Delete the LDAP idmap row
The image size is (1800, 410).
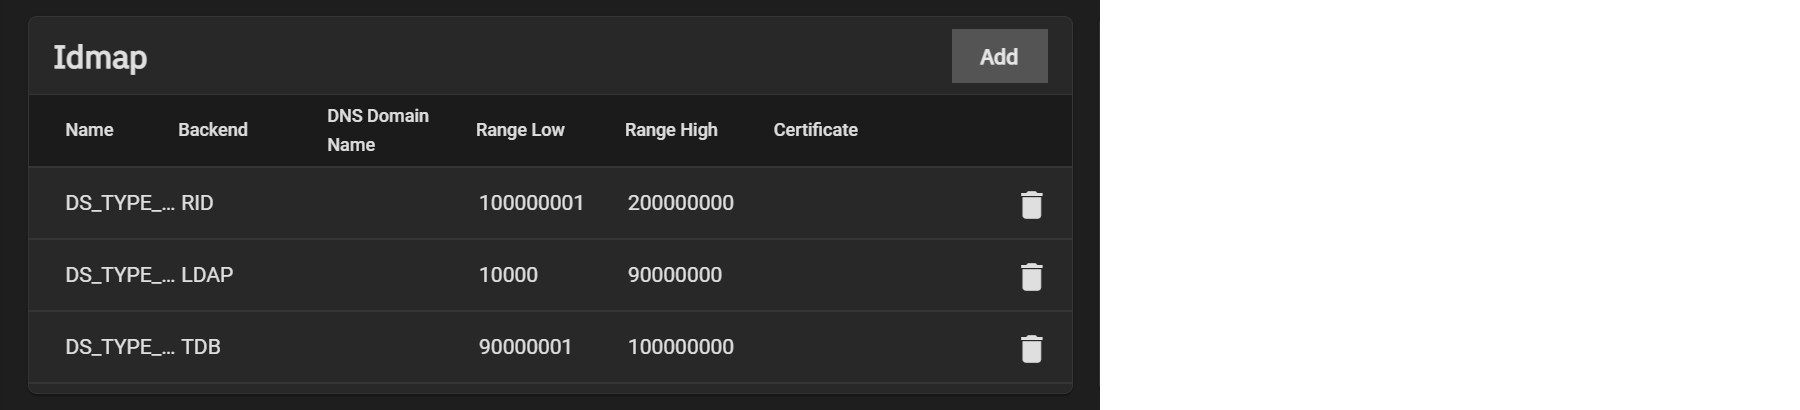click(1031, 276)
